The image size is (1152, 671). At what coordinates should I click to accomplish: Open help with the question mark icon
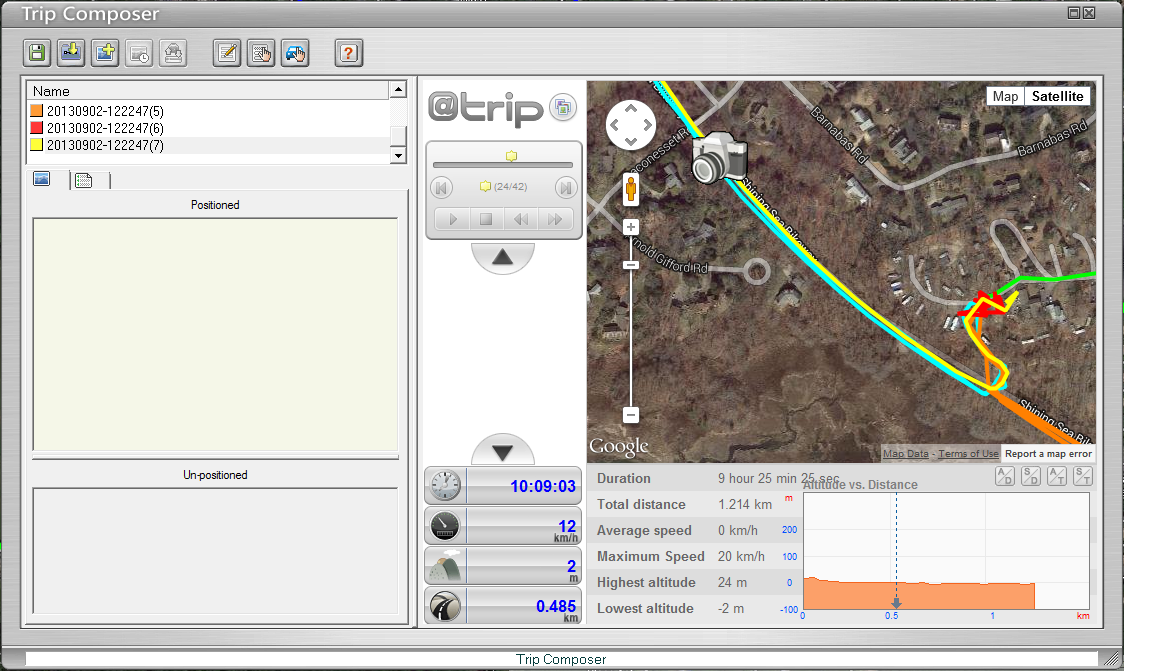[349, 53]
